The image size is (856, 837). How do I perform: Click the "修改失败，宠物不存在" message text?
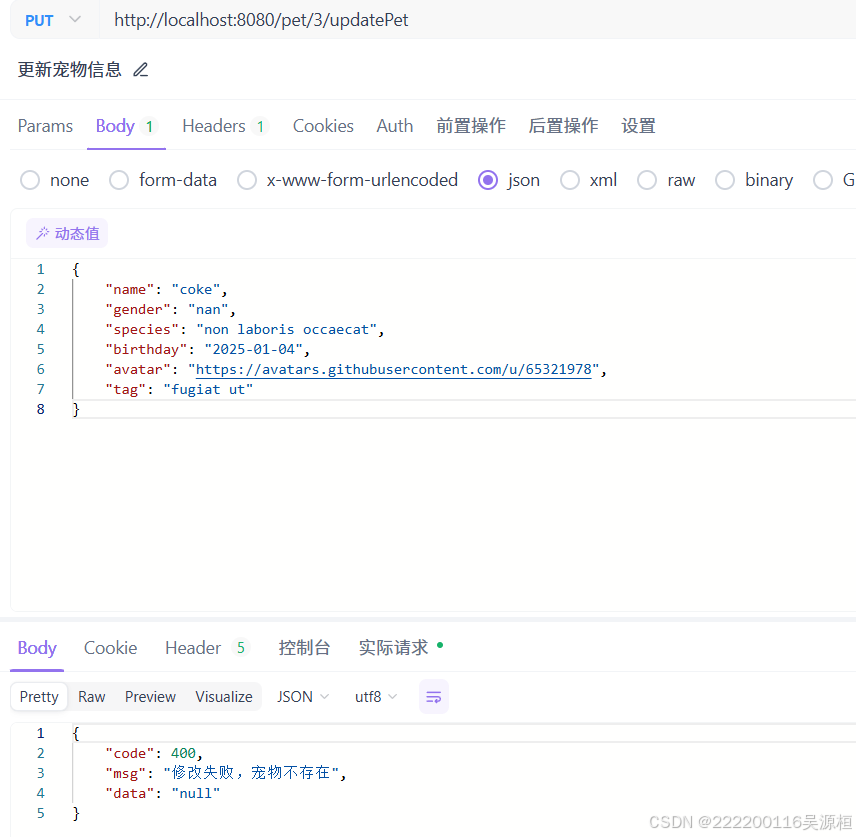point(251,773)
